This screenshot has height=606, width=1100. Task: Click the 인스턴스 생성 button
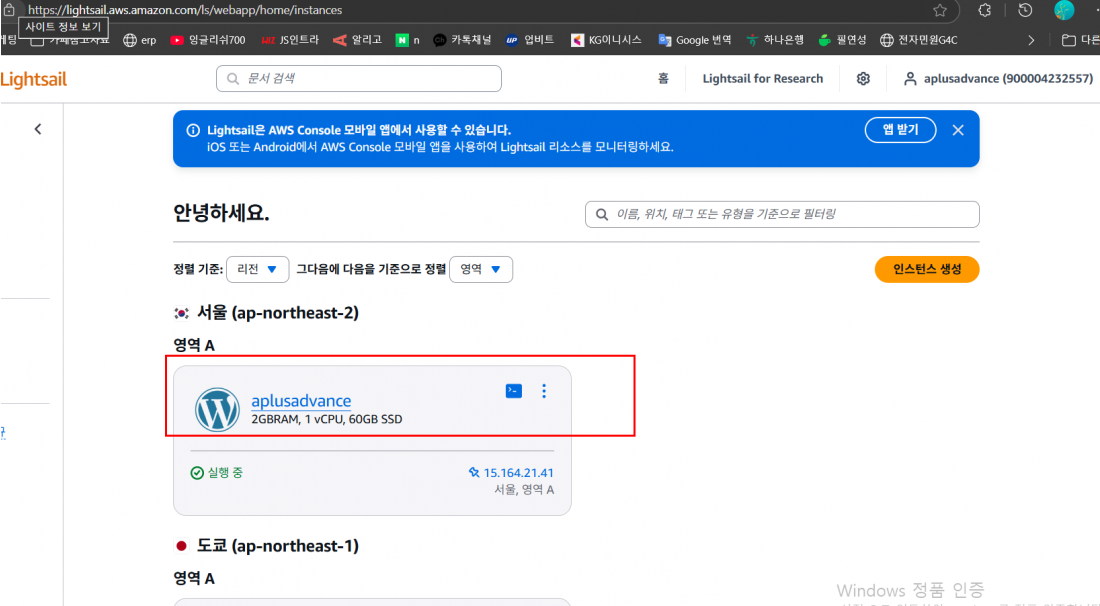[x=927, y=269]
